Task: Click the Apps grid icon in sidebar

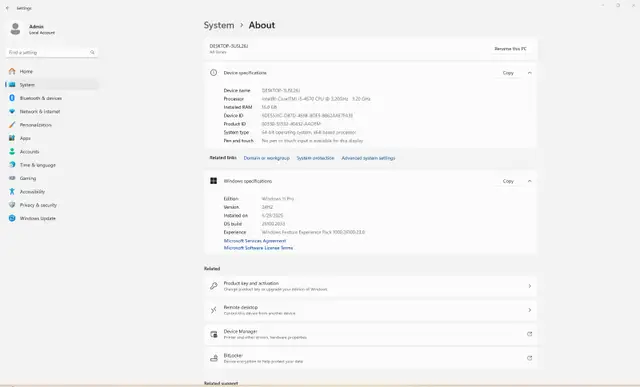Action: (x=12, y=138)
